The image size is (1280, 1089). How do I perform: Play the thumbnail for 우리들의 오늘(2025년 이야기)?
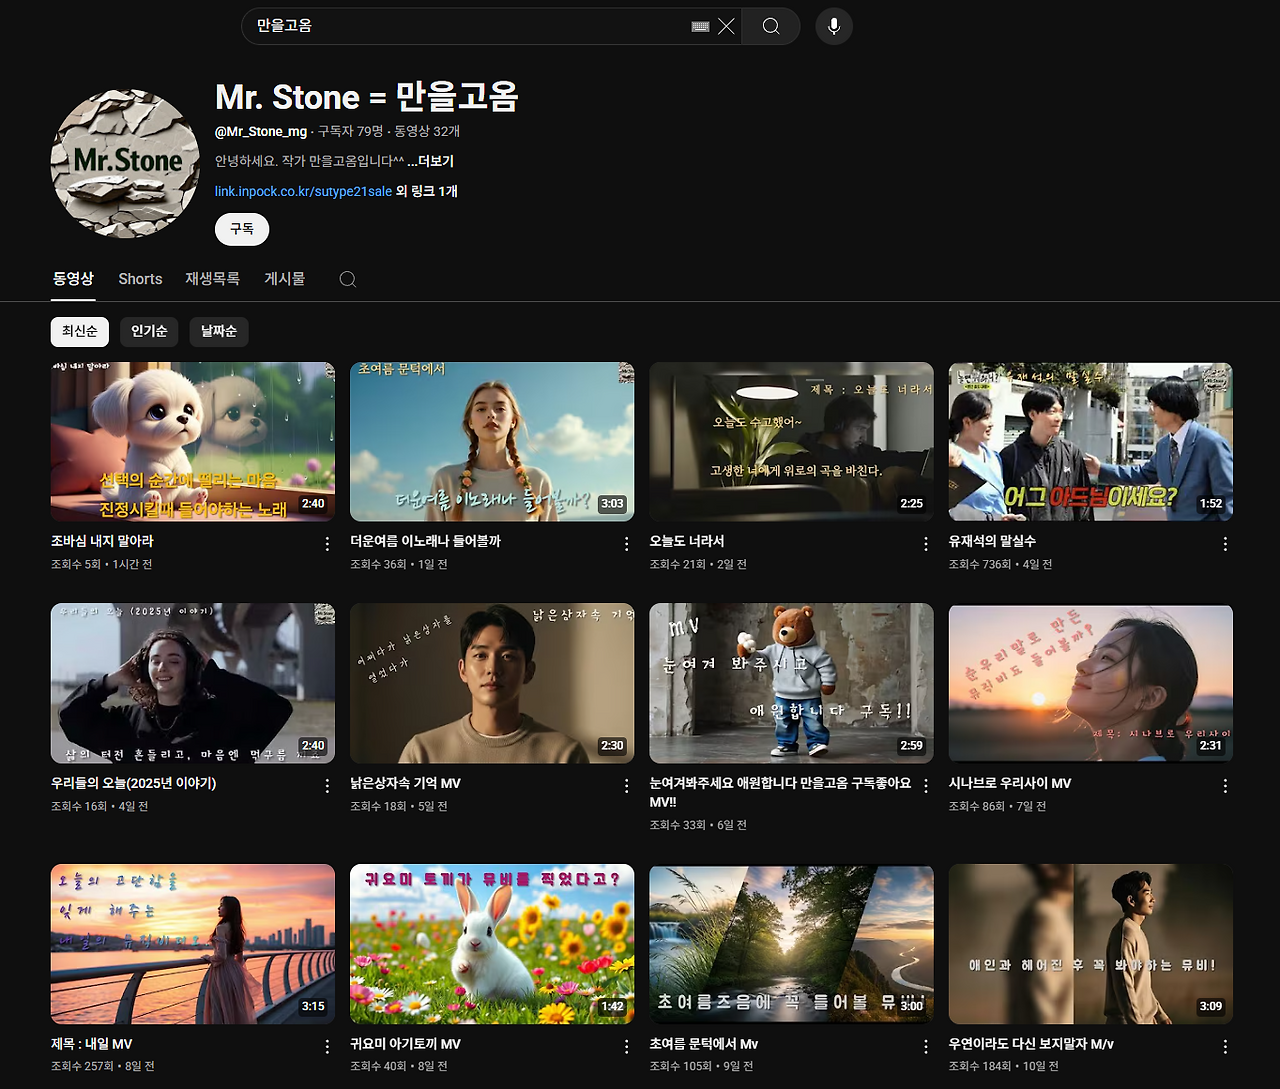(193, 683)
